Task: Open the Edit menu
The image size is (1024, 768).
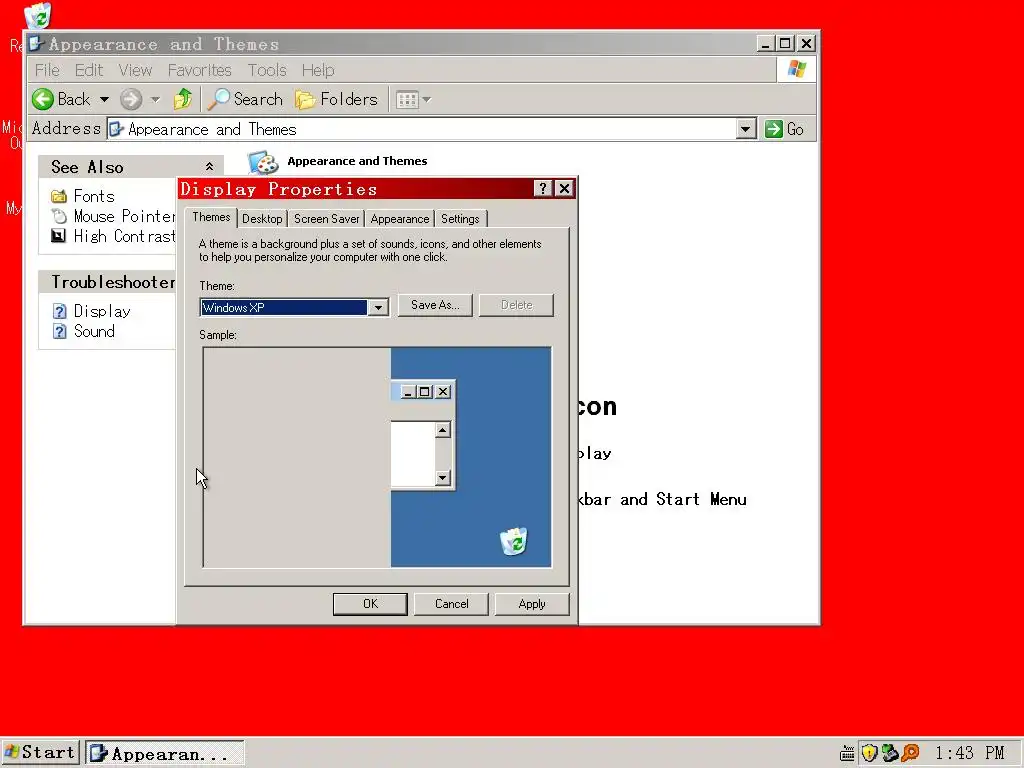Action: click(89, 70)
